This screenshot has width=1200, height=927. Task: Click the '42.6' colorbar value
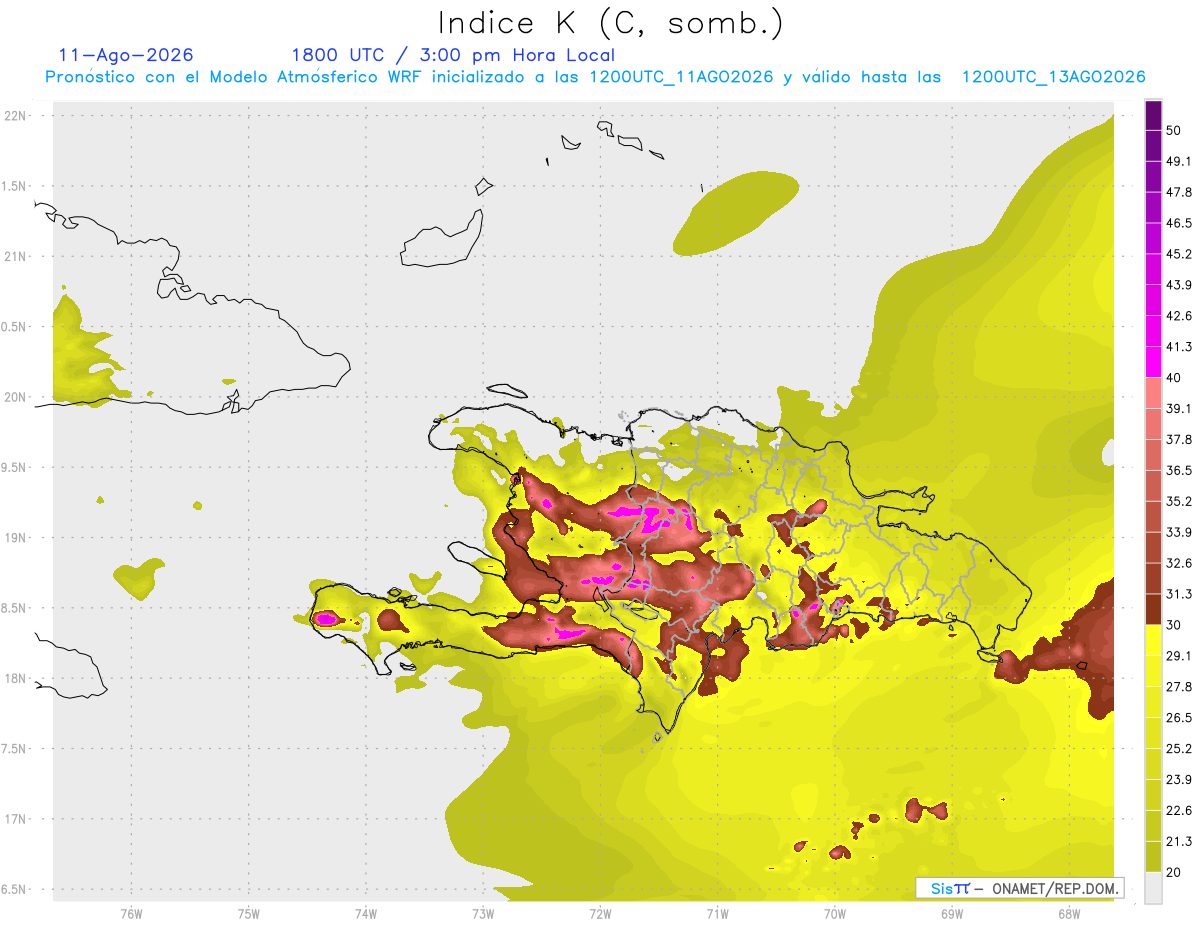(x=1179, y=316)
